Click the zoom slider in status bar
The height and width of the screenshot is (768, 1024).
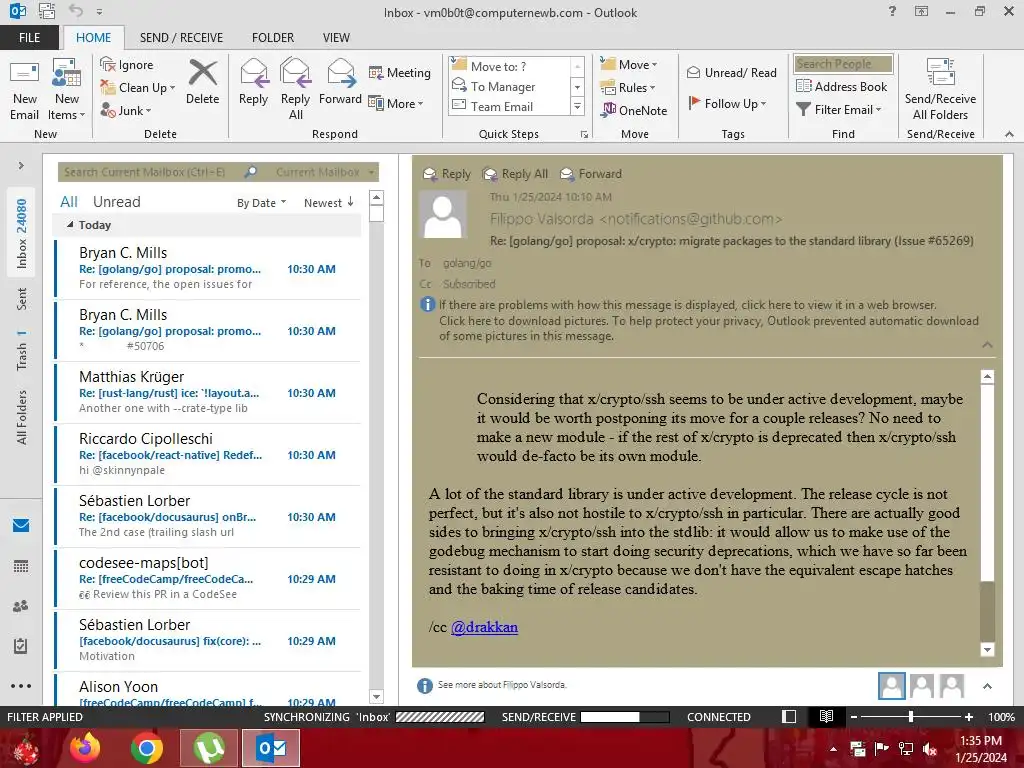tap(911, 717)
